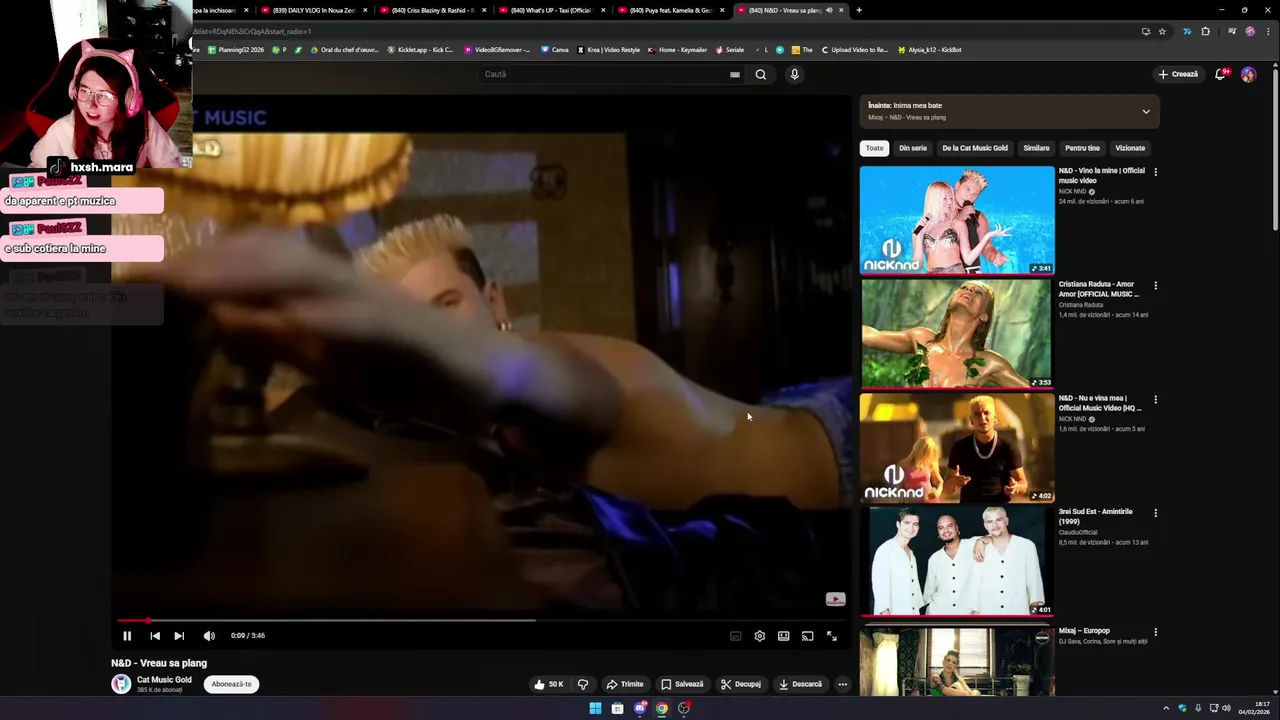
Task: Cast the video to a TV
Action: click(x=808, y=636)
